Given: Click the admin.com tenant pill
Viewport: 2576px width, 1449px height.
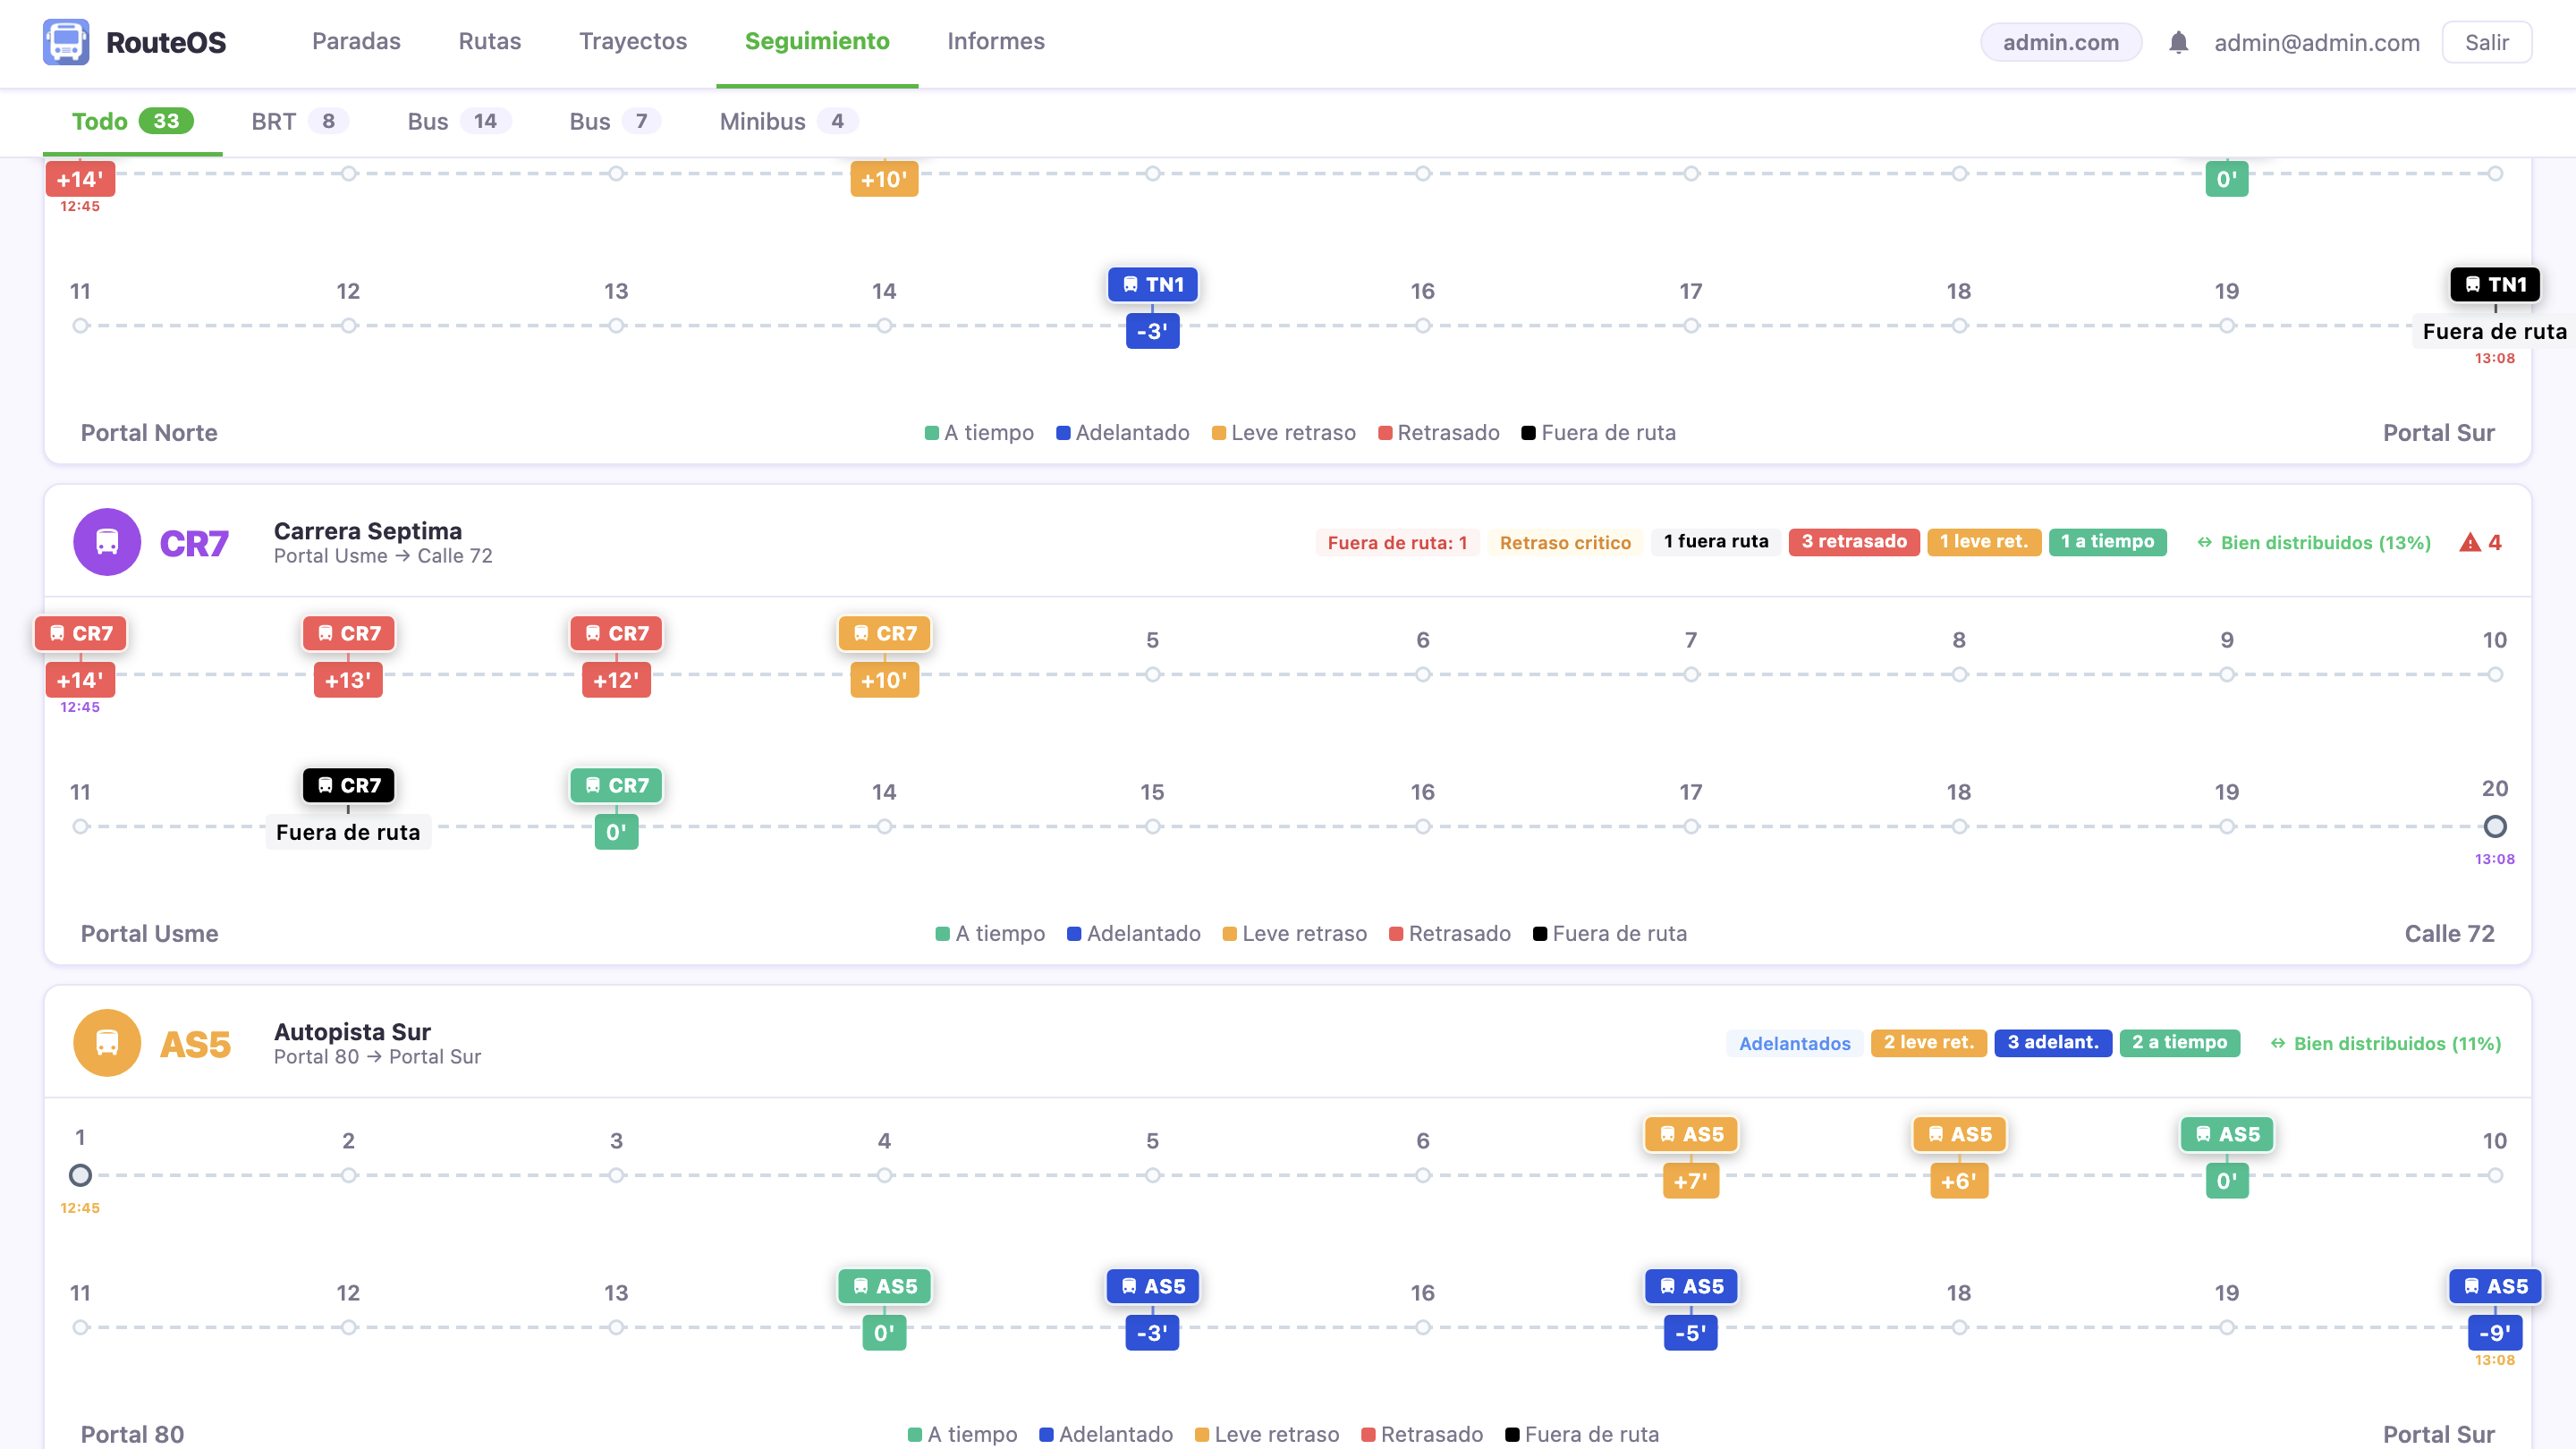Looking at the screenshot, I should pyautogui.click(x=2061, y=42).
